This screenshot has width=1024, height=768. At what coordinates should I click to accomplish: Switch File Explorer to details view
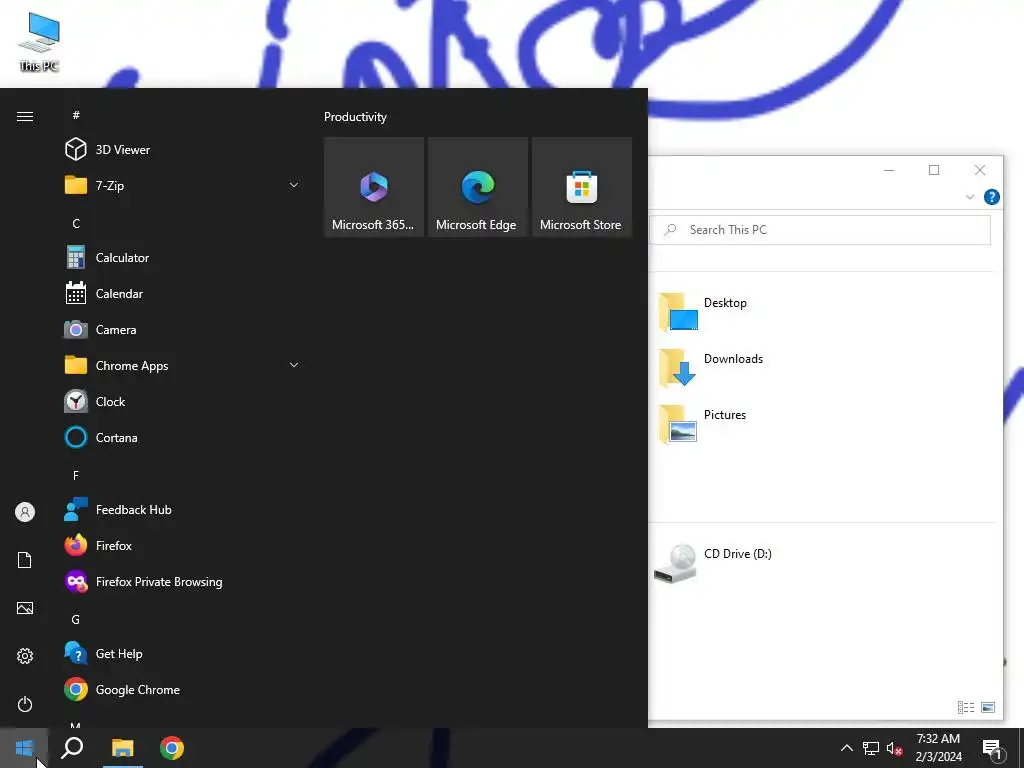tap(966, 707)
